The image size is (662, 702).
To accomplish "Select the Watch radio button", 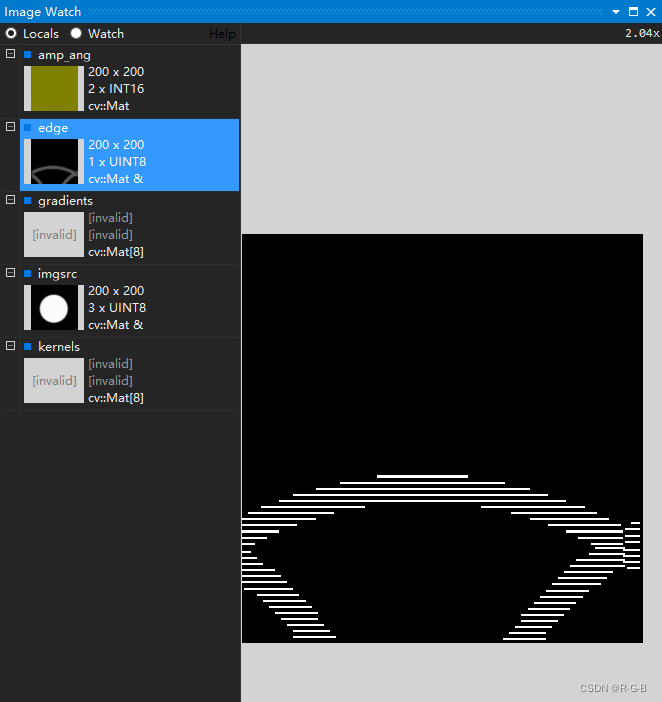I will tap(76, 34).
